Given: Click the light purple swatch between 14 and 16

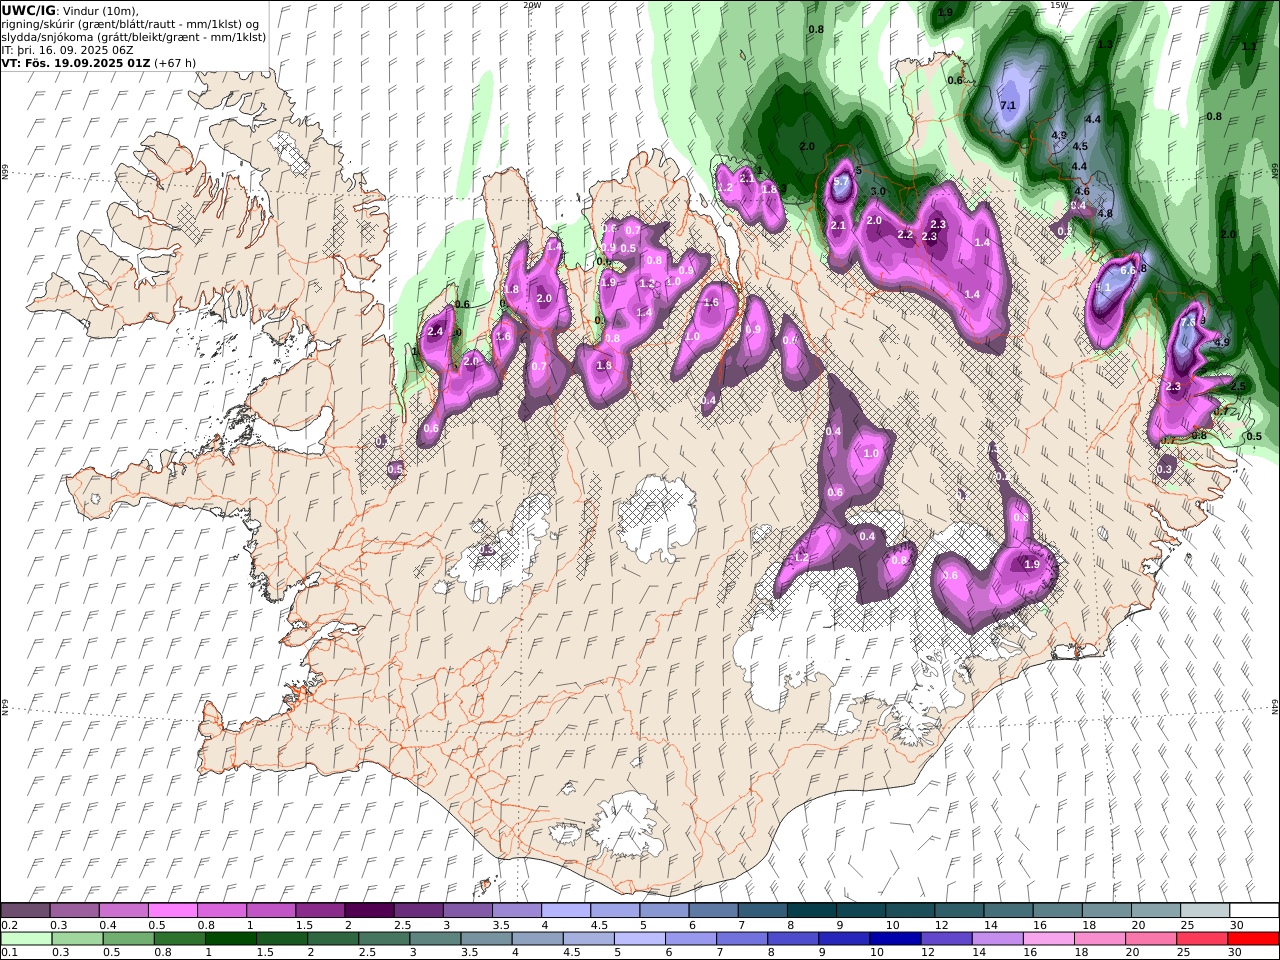Looking at the screenshot, I should 997,938.
